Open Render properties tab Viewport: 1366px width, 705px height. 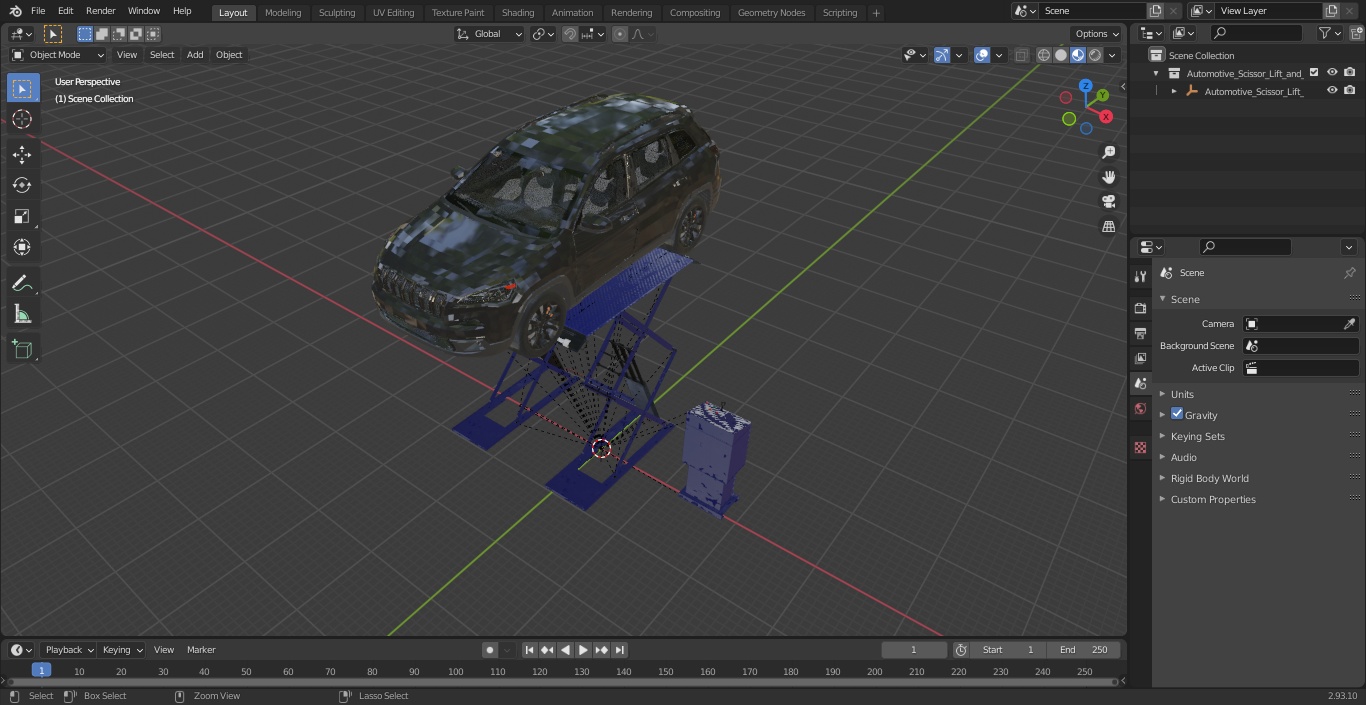pyautogui.click(x=1140, y=308)
